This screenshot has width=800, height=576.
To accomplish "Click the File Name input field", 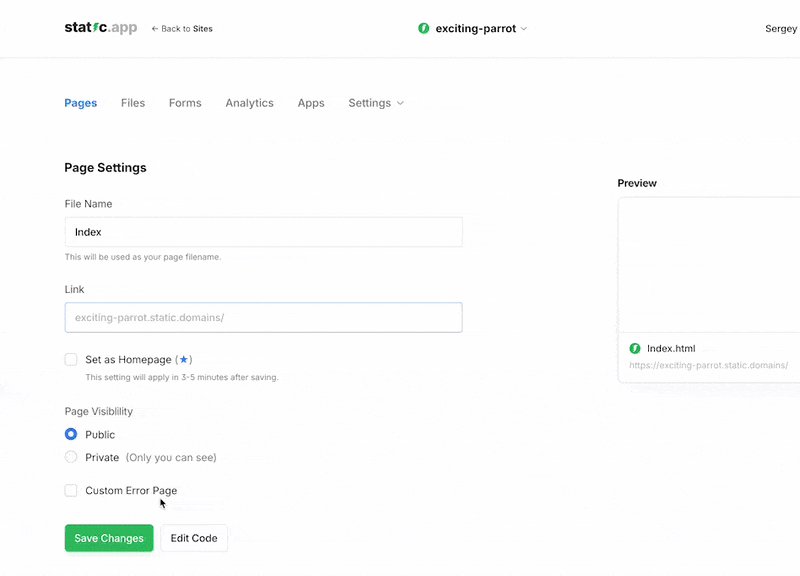I will 263,232.
